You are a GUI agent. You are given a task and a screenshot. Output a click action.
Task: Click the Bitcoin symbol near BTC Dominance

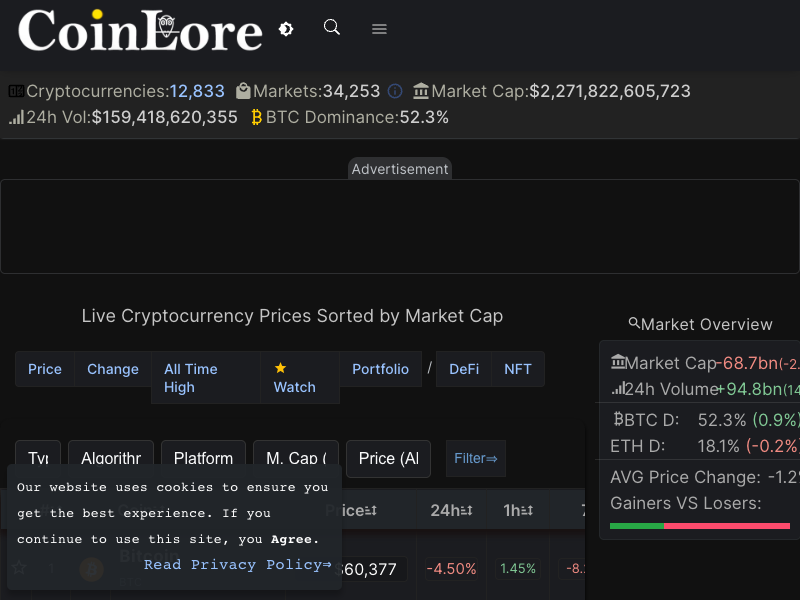point(257,117)
